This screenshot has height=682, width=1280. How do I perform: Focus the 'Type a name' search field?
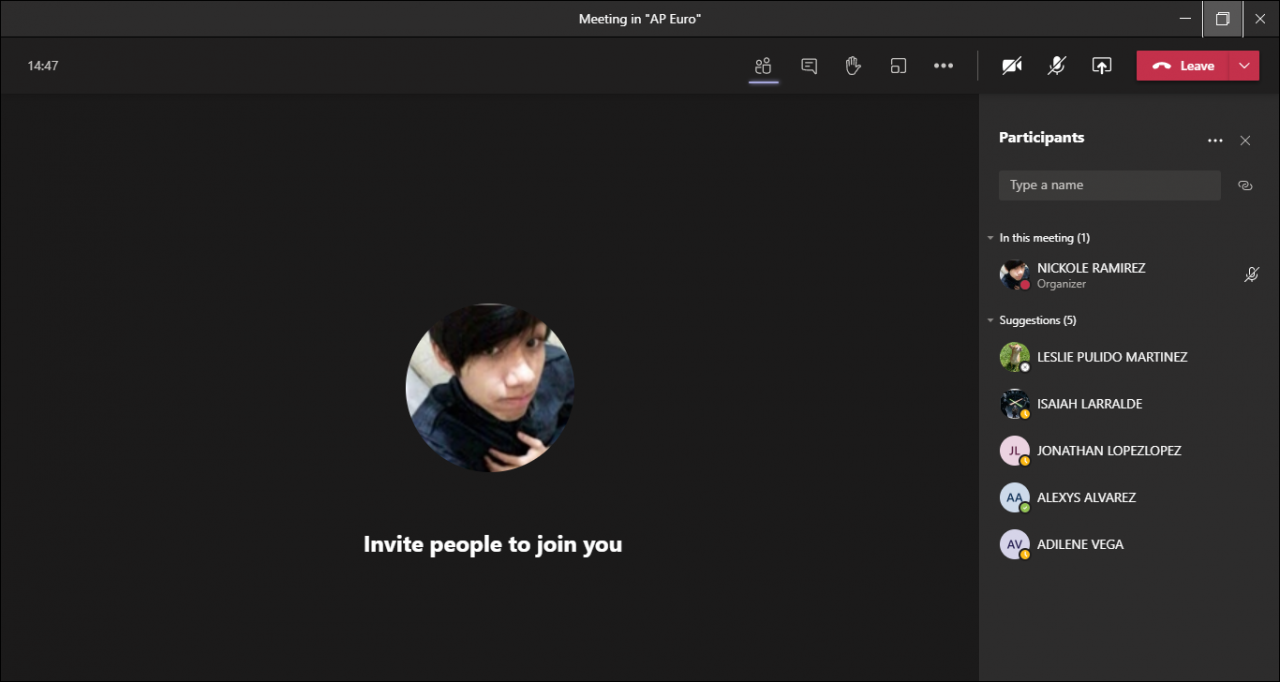[x=1109, y=185]
